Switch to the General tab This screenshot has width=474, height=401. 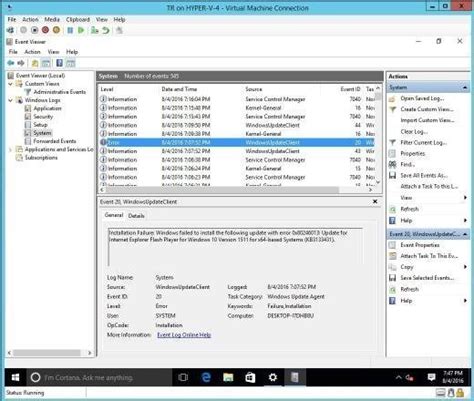[x=114, y=215]
